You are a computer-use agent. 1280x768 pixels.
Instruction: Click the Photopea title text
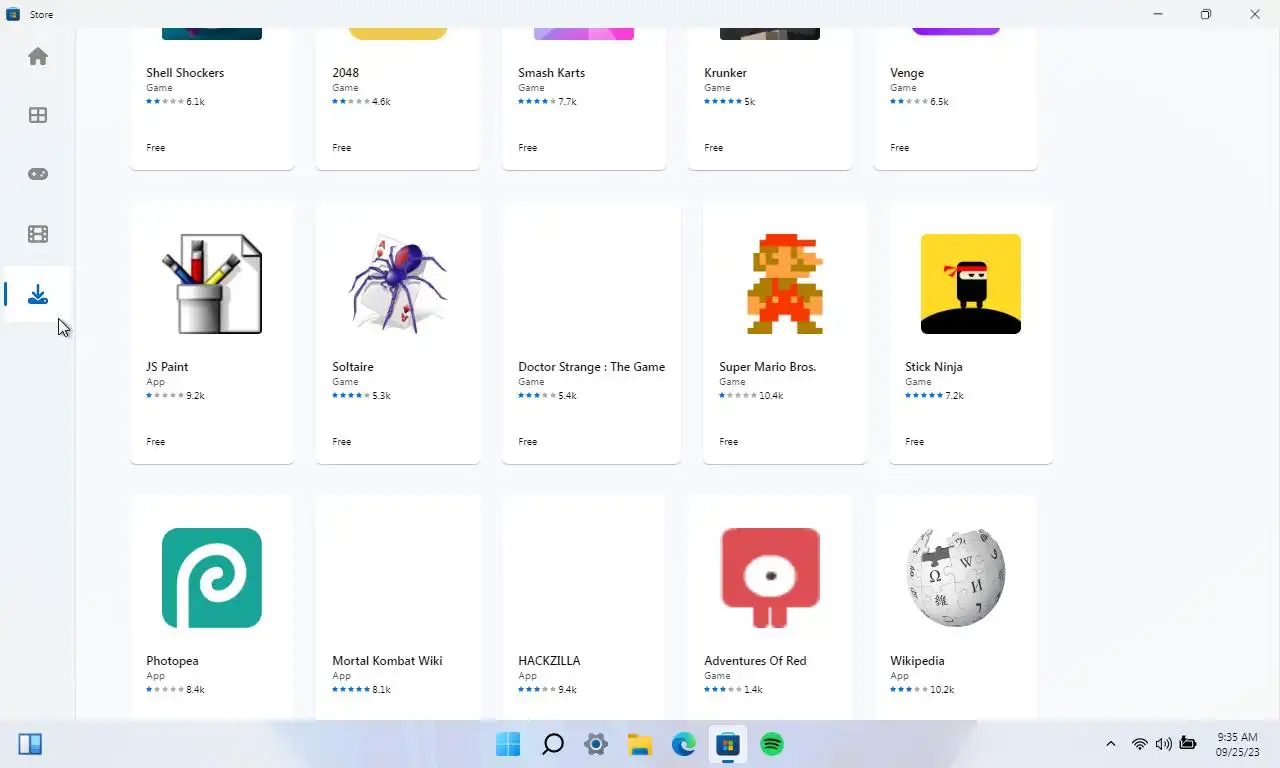[172, 661]
